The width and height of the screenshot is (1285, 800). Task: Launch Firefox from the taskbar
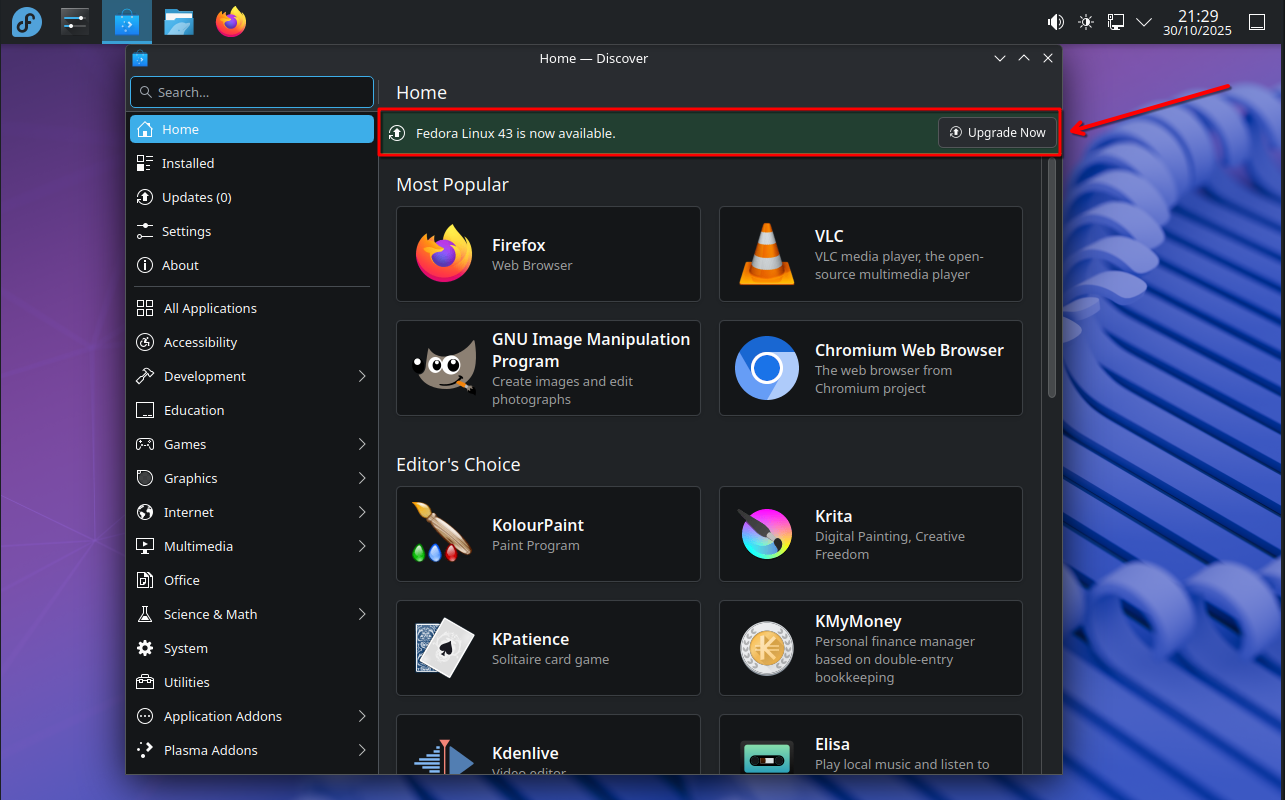[230, 21]
